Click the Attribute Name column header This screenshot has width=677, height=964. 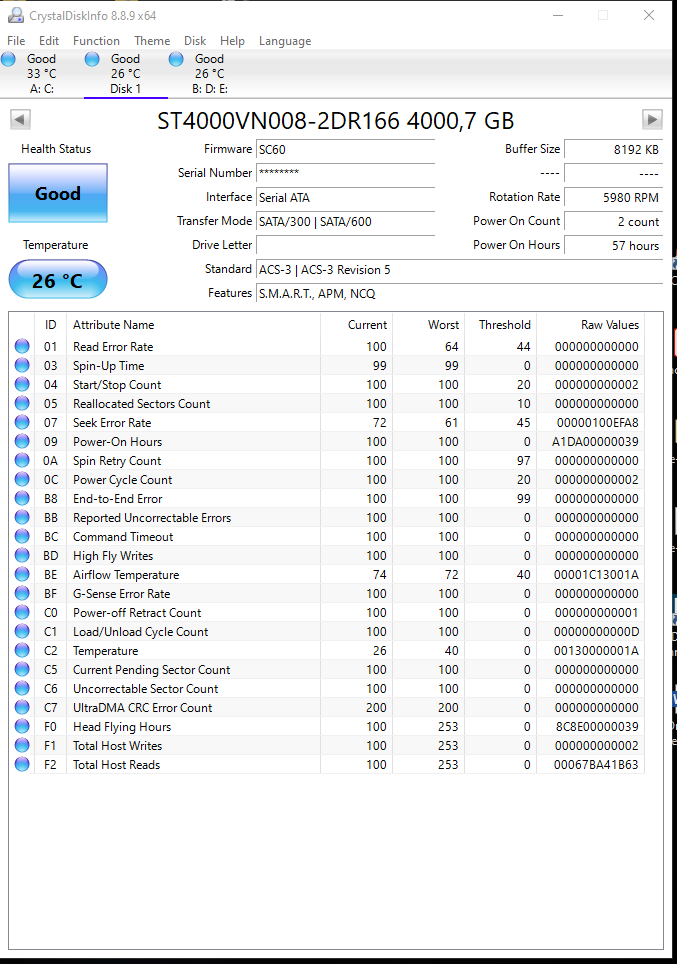pyautogui.click(x=193, y=325)
